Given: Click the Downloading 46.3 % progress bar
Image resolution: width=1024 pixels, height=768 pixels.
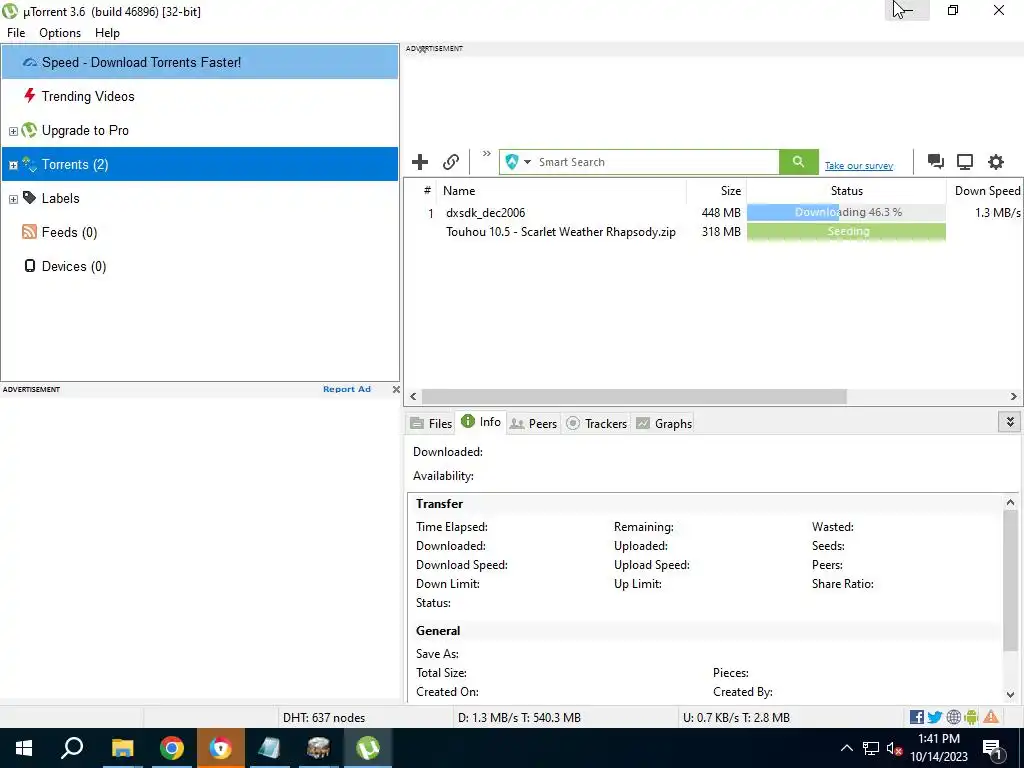Looking at the screenshot, I should click(x=846, y=212).
